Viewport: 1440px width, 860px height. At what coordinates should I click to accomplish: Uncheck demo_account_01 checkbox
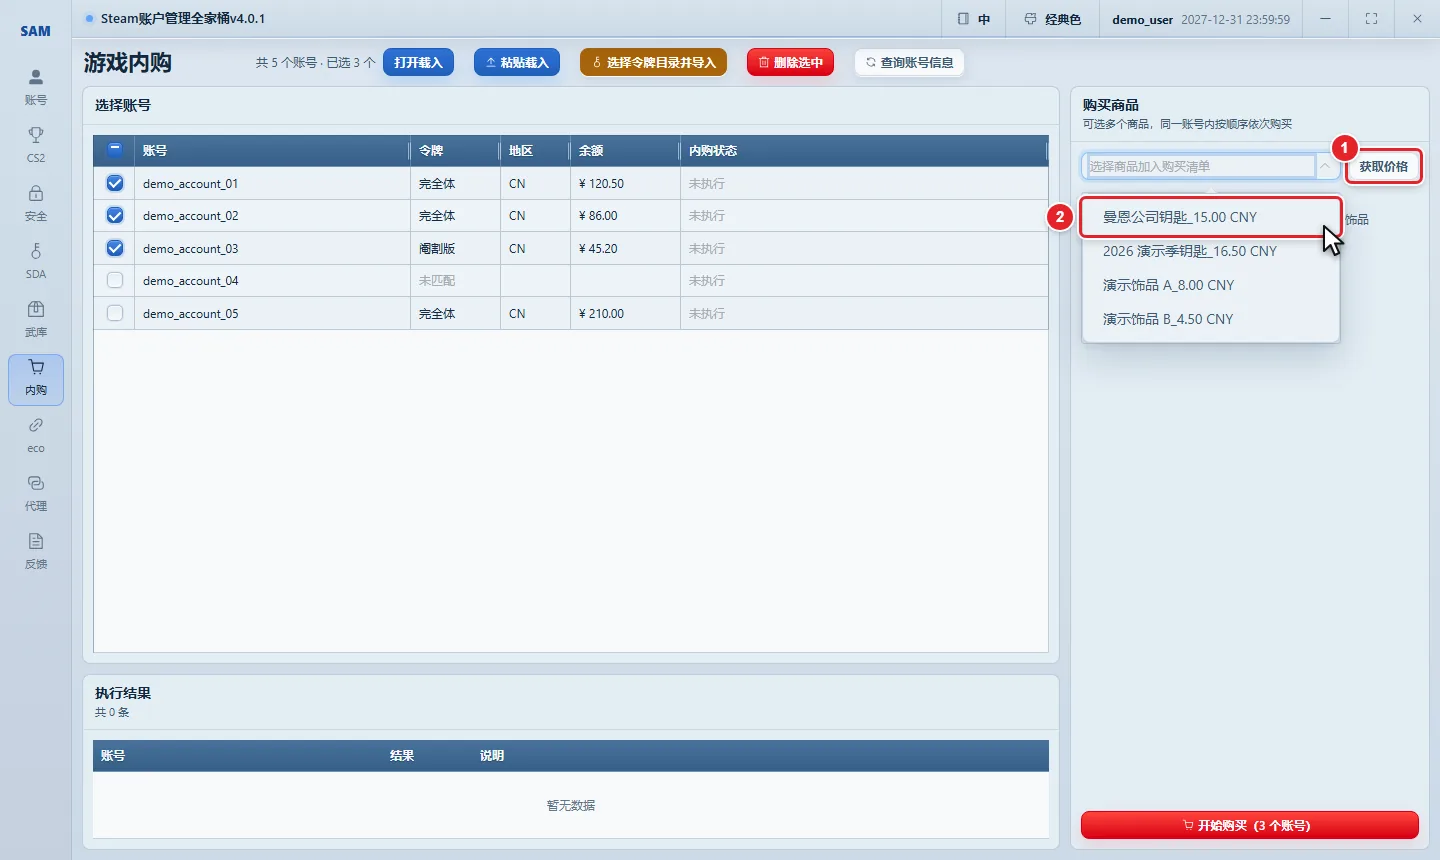pyautogui.click(x=115, y=183)
